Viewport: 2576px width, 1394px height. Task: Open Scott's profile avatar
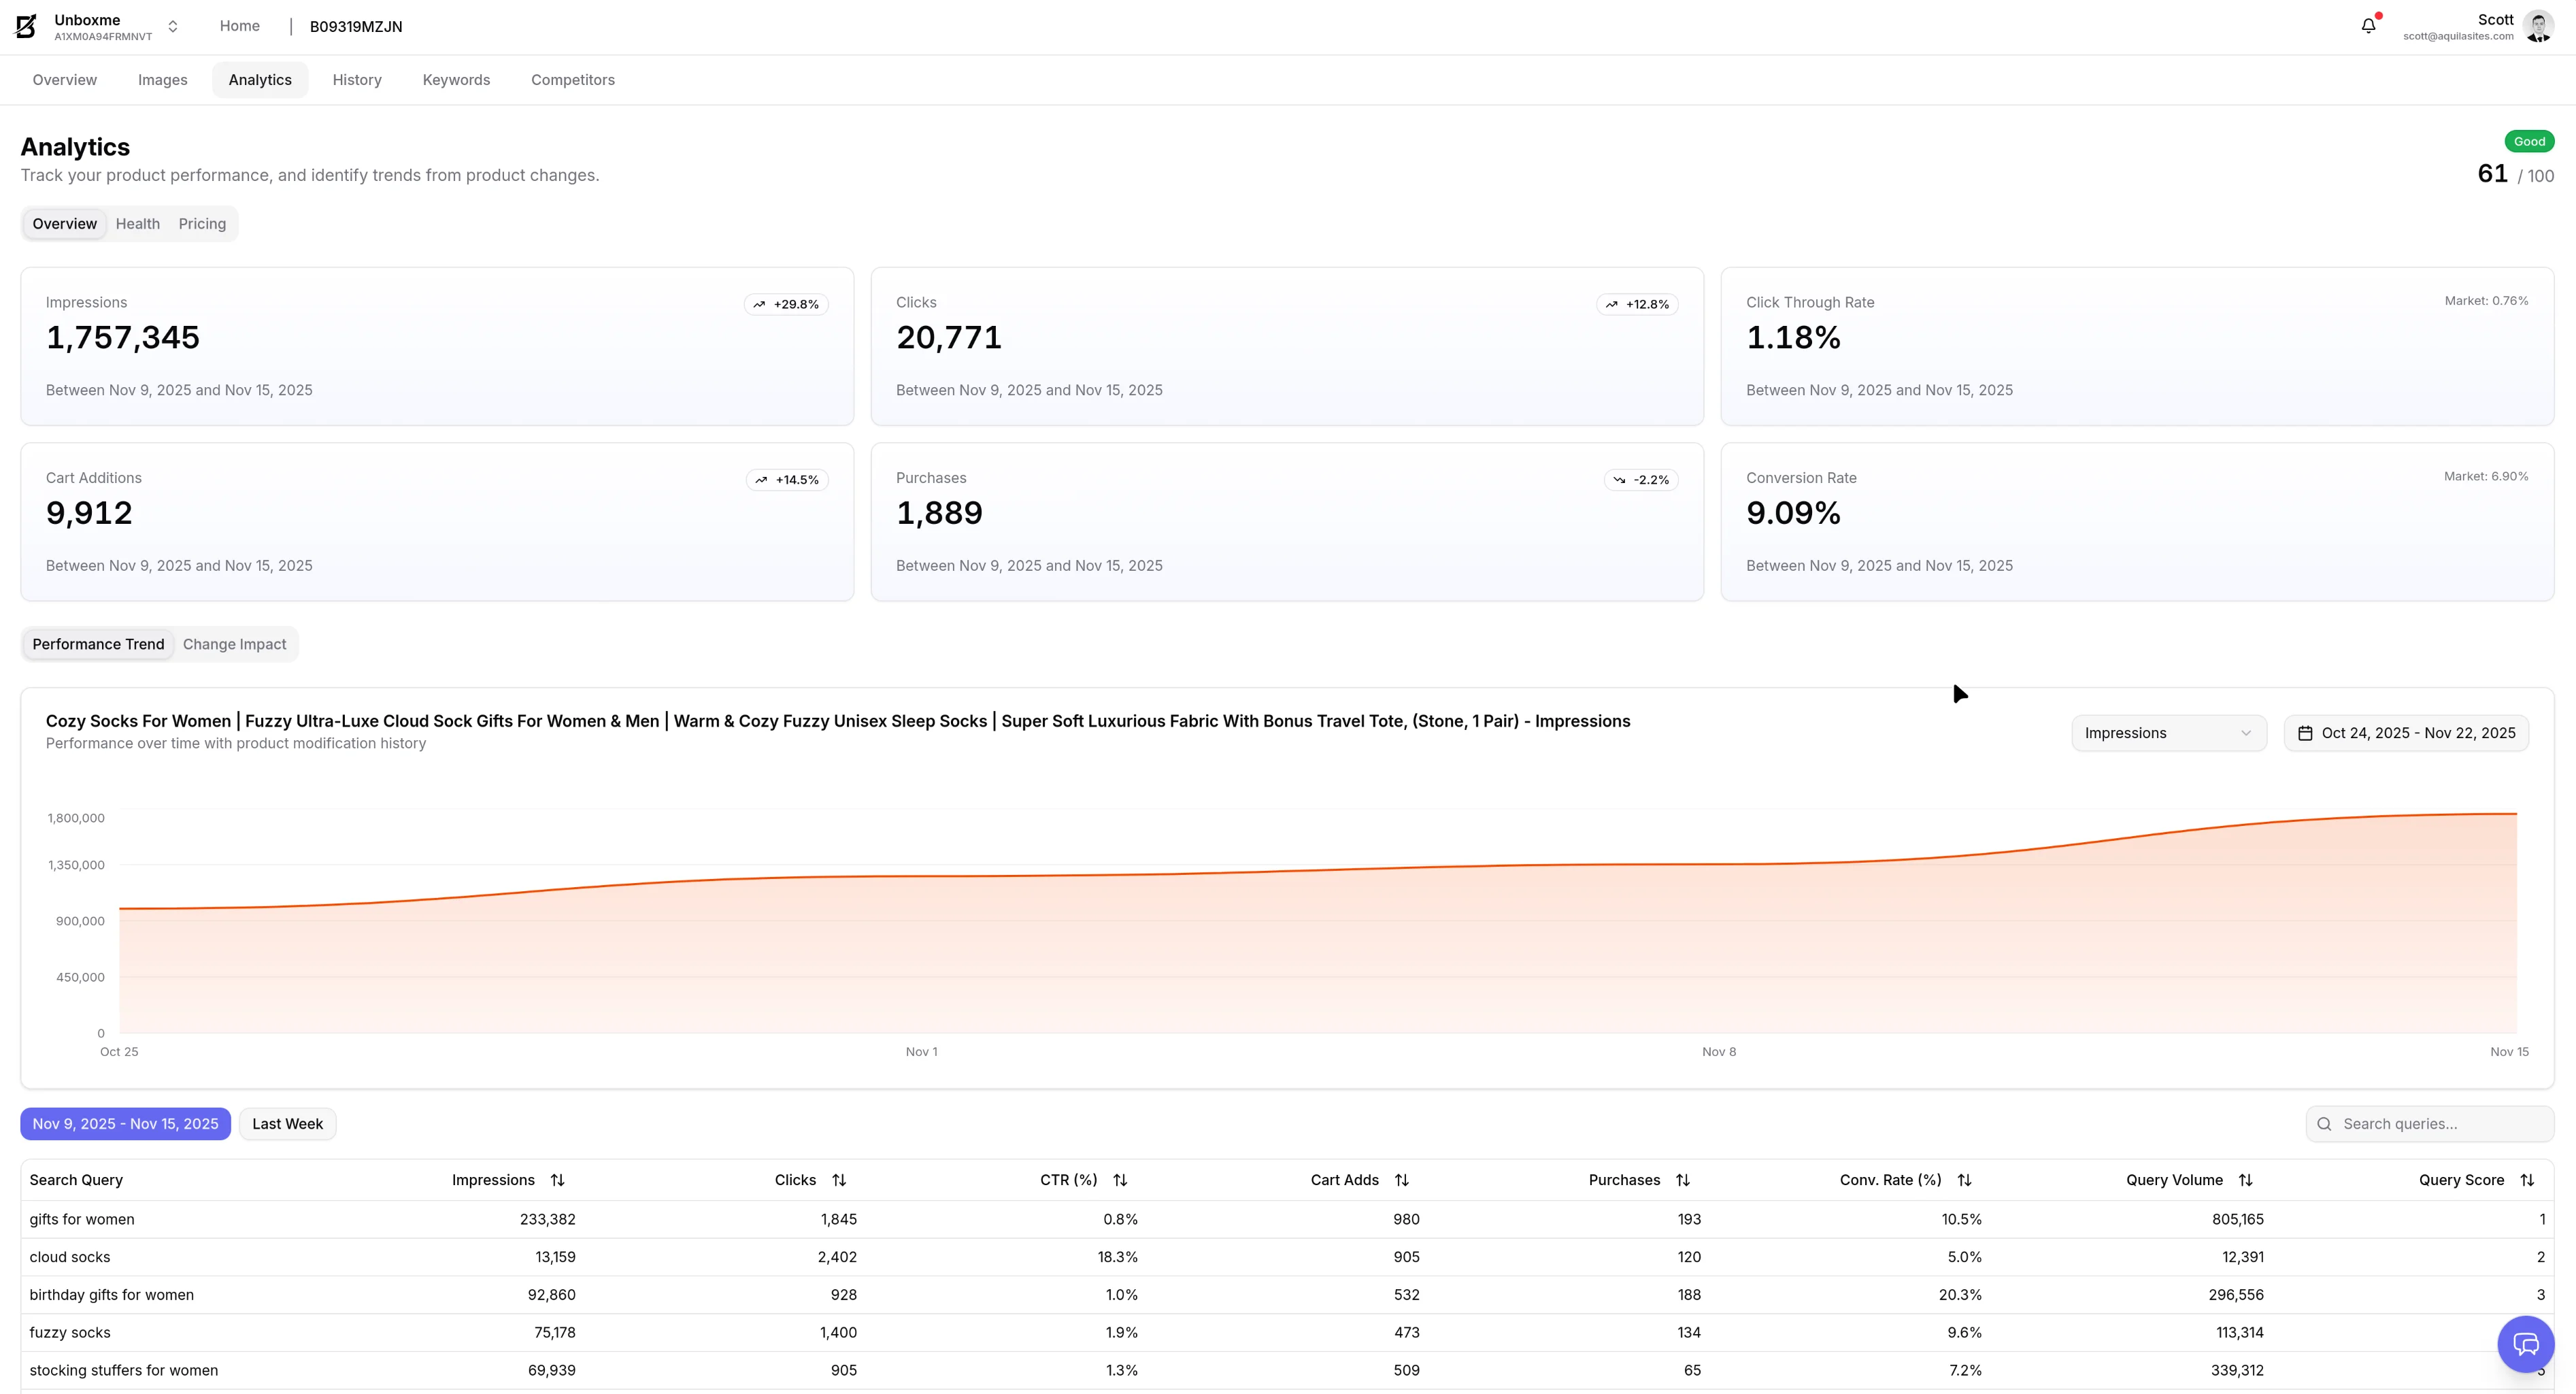click(2538, 27)
